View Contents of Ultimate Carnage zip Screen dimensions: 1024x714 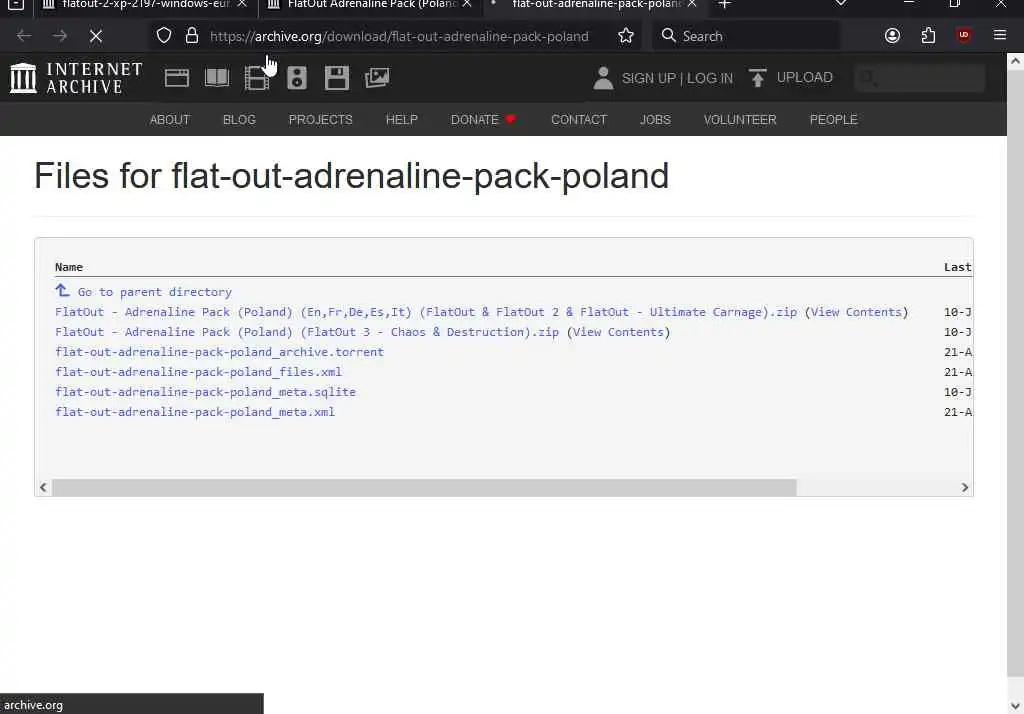856,312
